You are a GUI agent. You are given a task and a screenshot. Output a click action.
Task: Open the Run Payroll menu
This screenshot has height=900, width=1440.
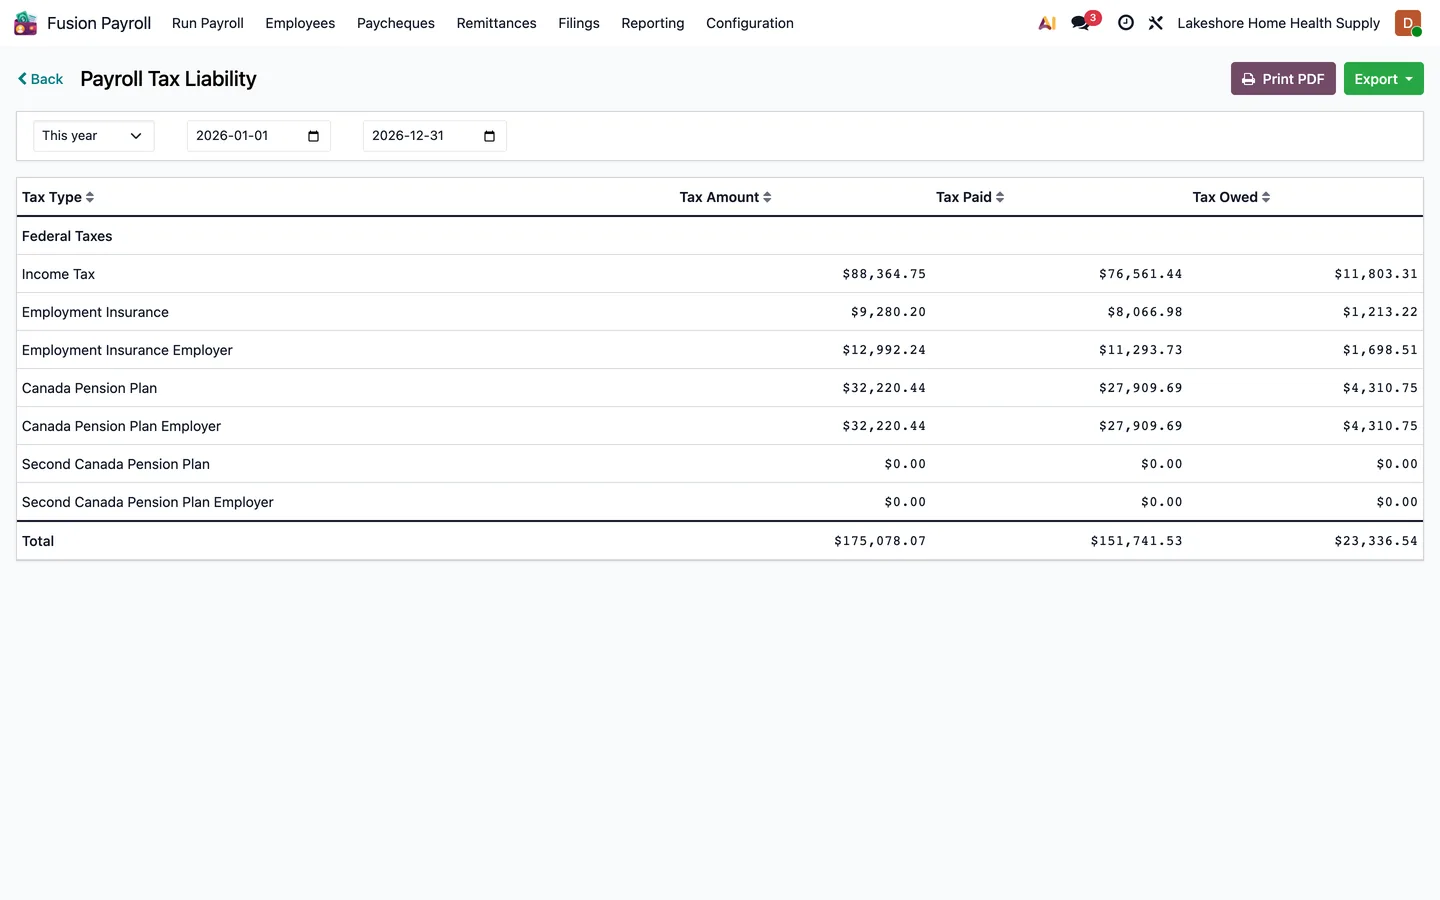click(208, 23)
